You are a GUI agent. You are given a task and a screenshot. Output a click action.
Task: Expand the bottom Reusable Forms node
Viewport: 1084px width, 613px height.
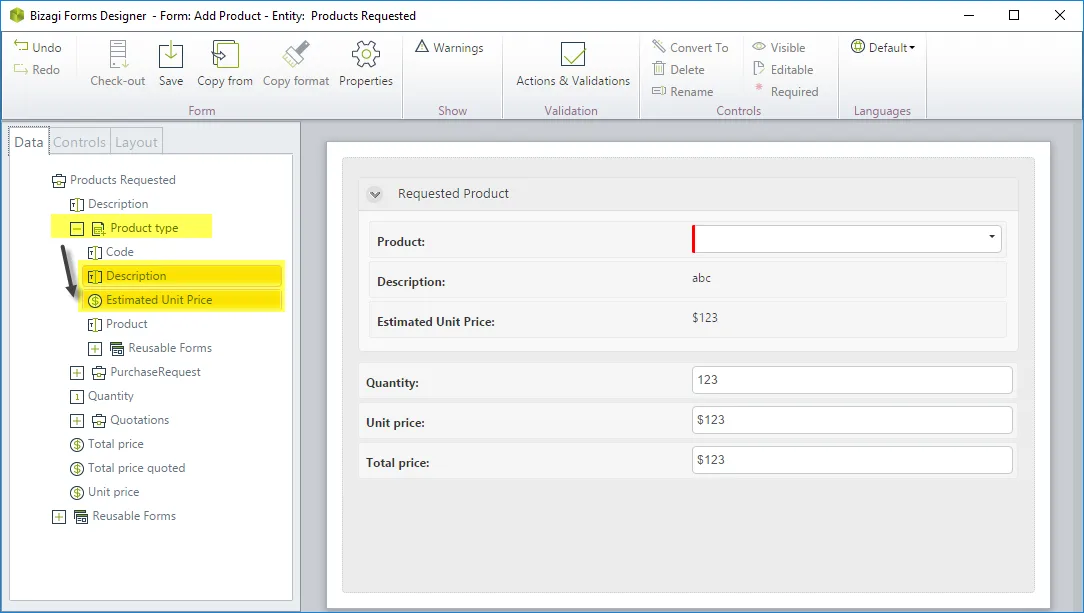click(x=59, y=517)
